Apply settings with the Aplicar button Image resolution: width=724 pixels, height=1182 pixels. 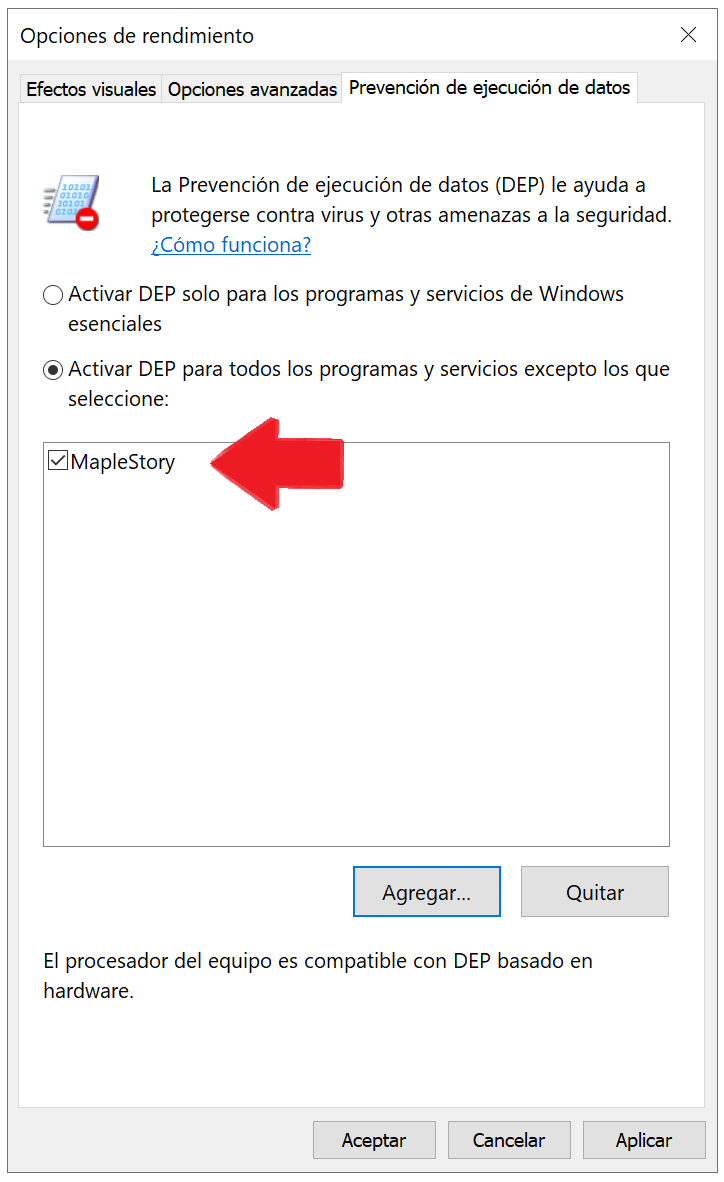coord(644,1140)
